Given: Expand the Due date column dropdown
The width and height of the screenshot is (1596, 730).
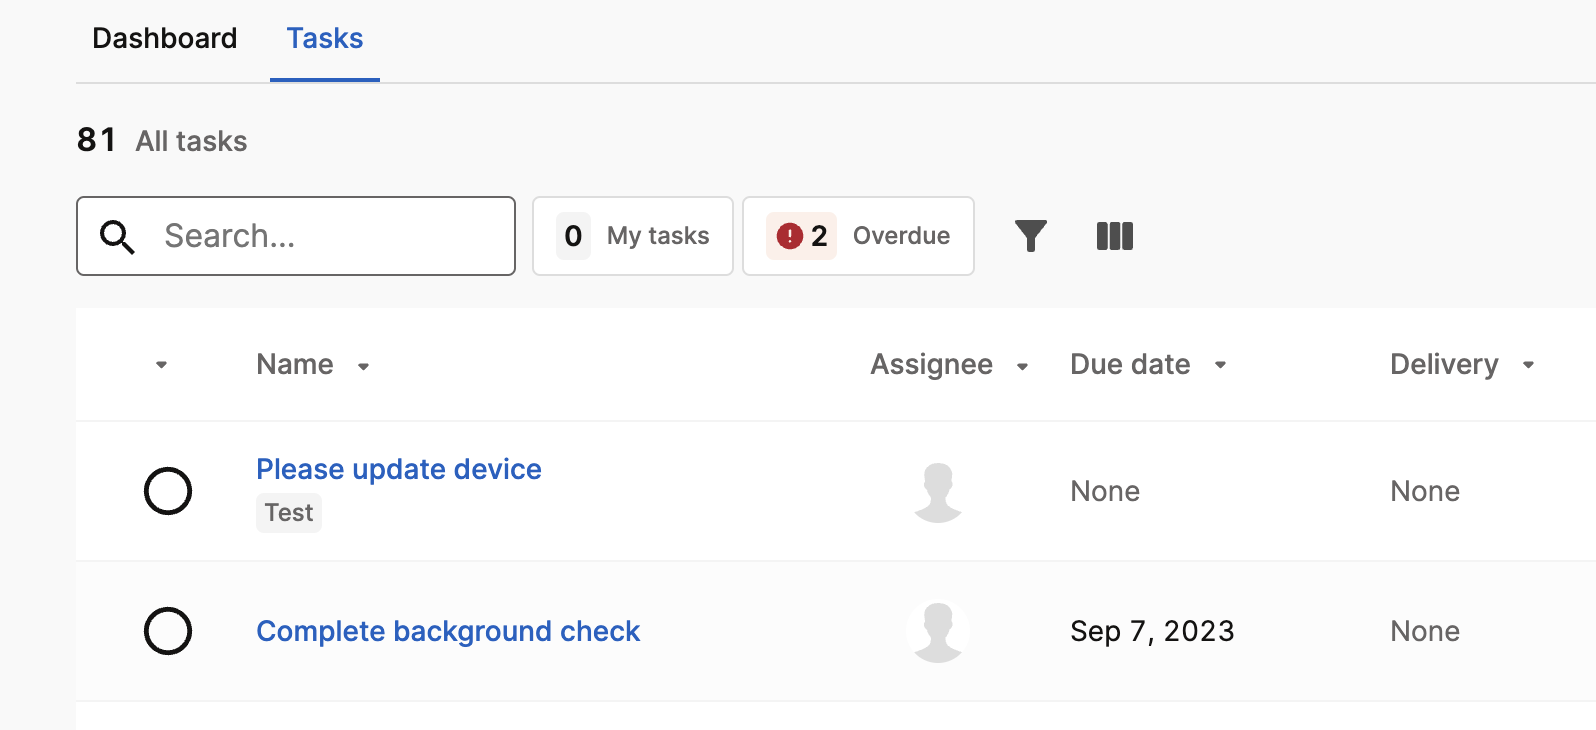Looking at the screenshot, I should click(x=1220, y=365).
